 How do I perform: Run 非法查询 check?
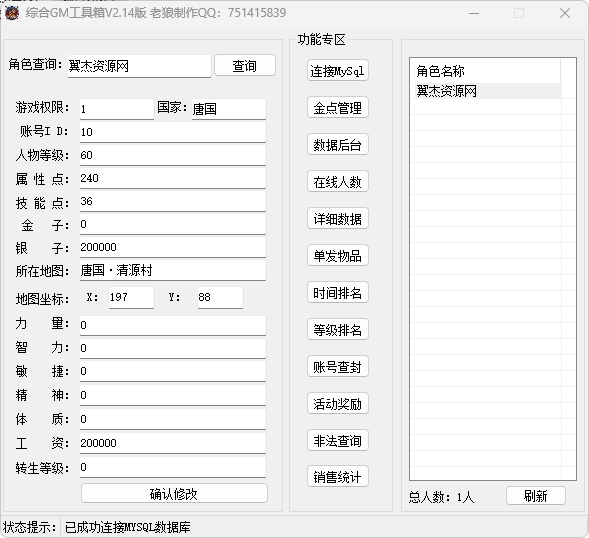tap(337, 440)
